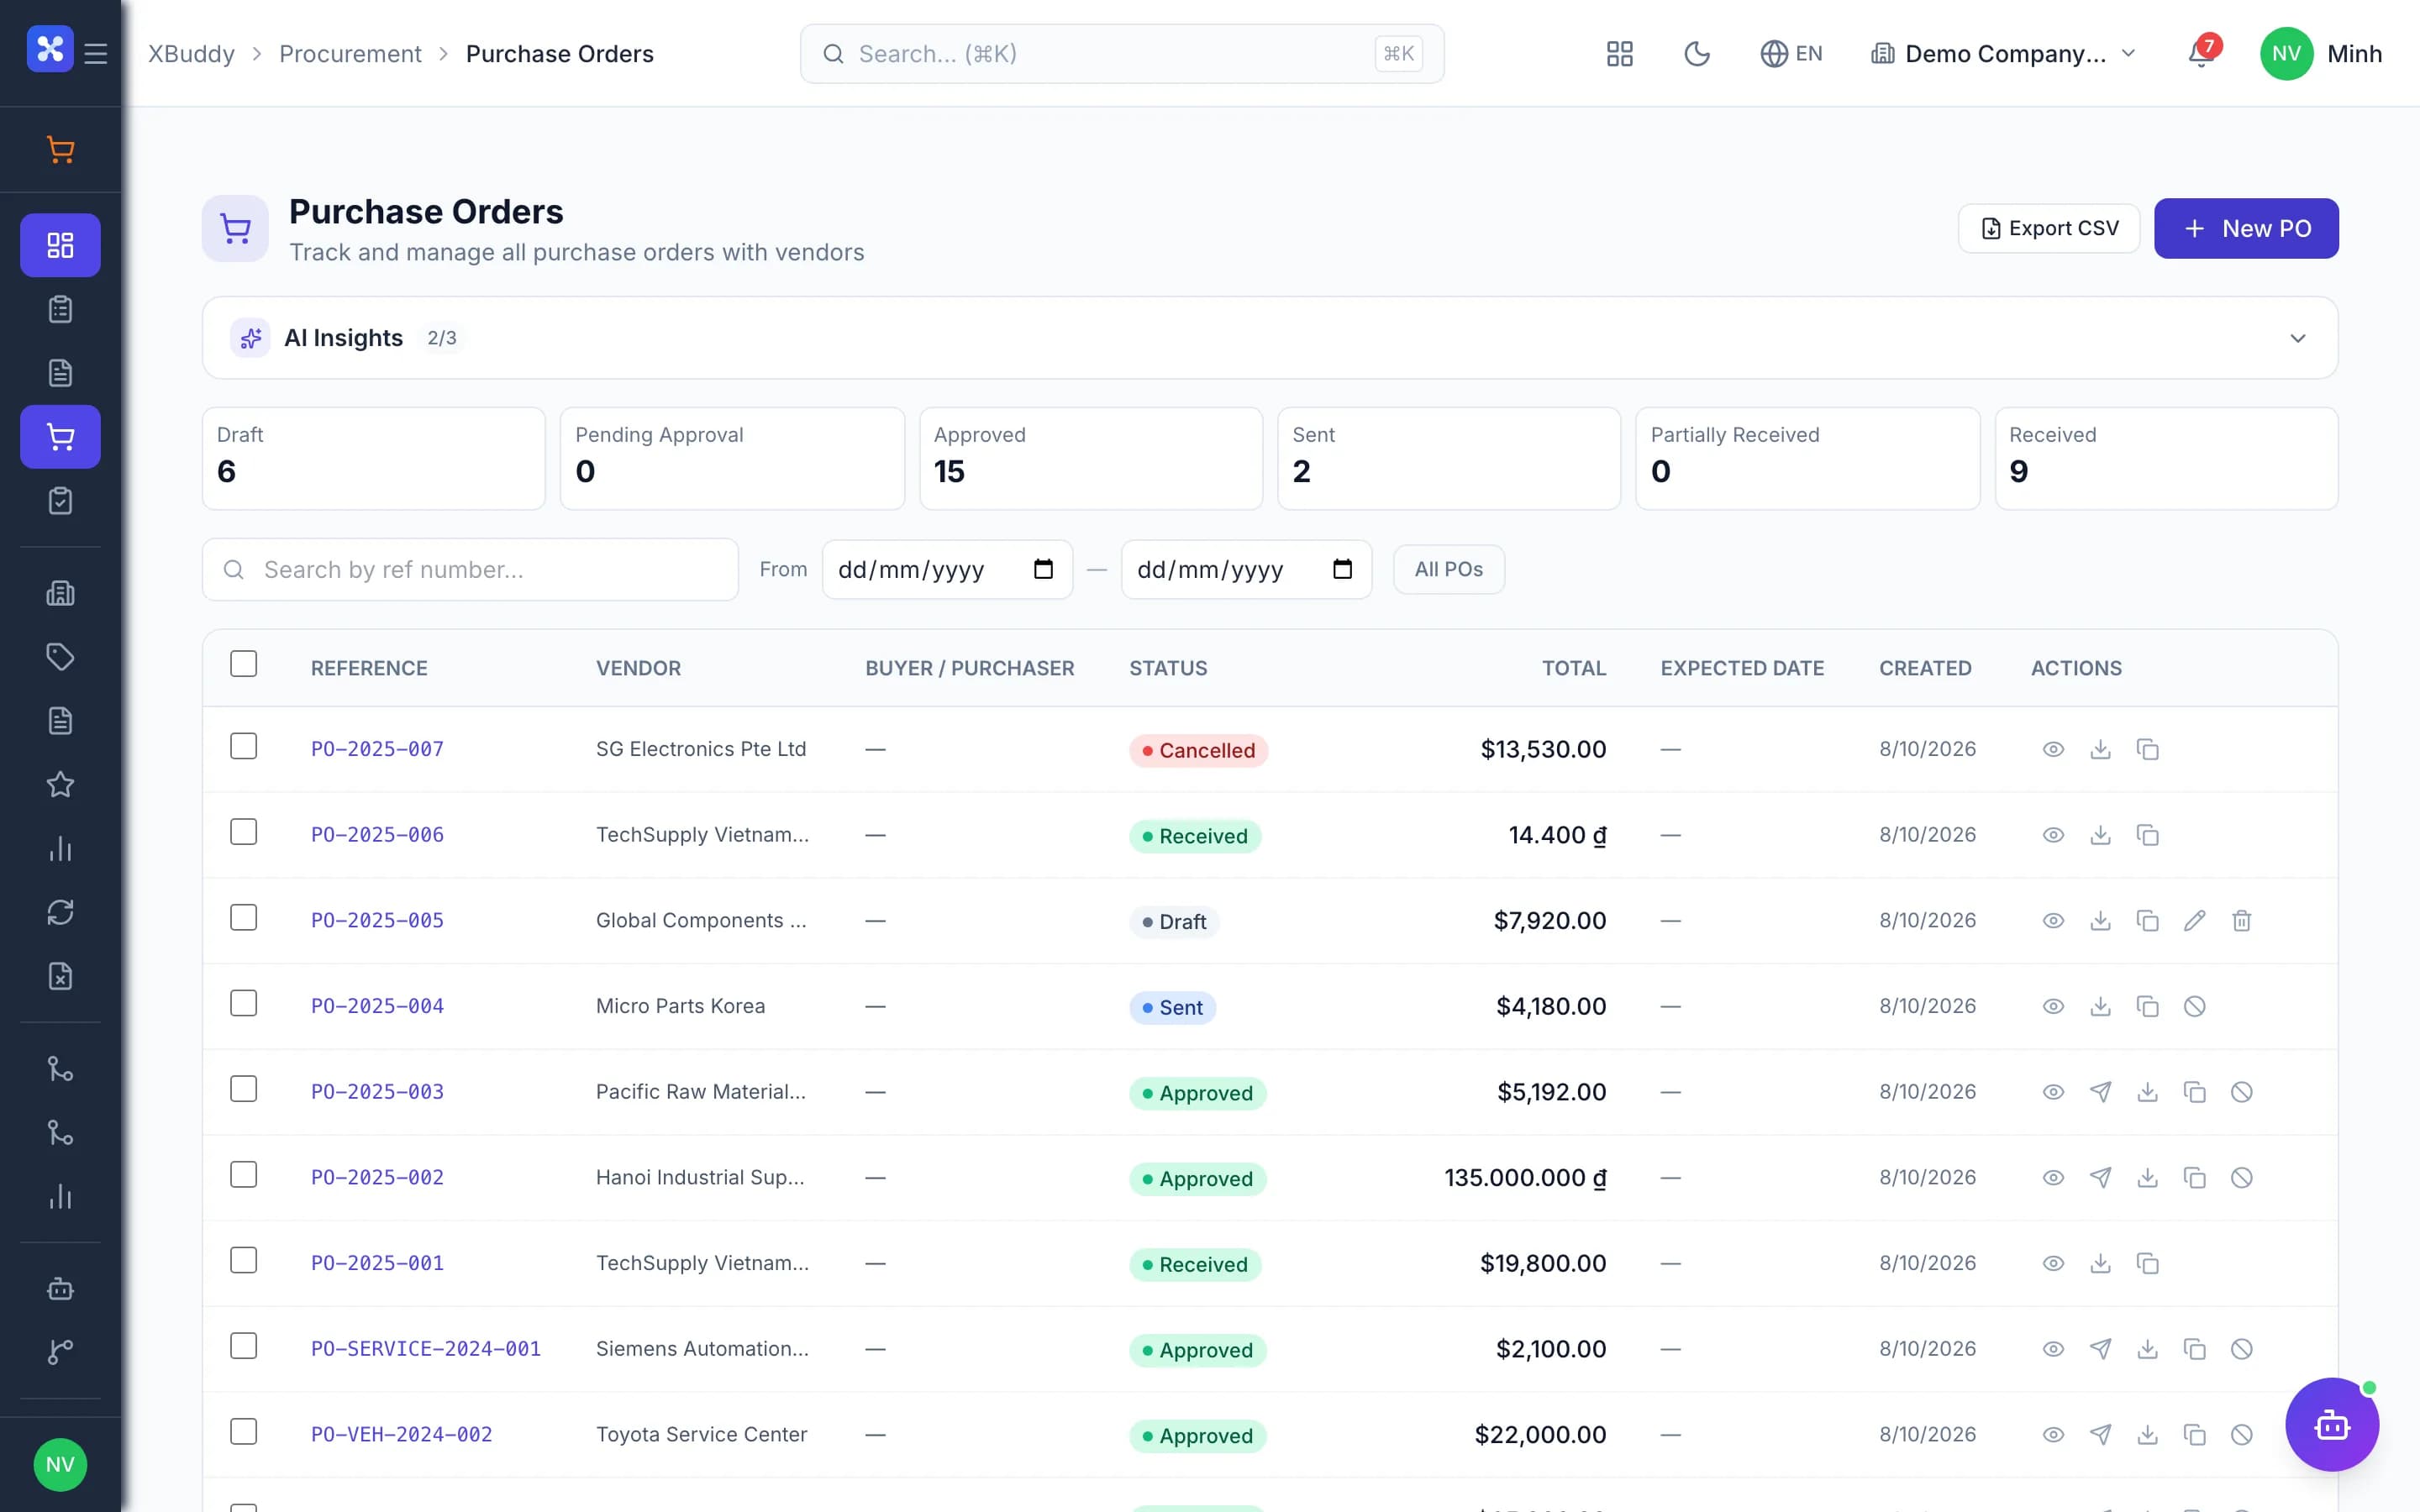Open the end date calendar picker
The height and width of the screenshot is (1512, 2420).
1342,569
